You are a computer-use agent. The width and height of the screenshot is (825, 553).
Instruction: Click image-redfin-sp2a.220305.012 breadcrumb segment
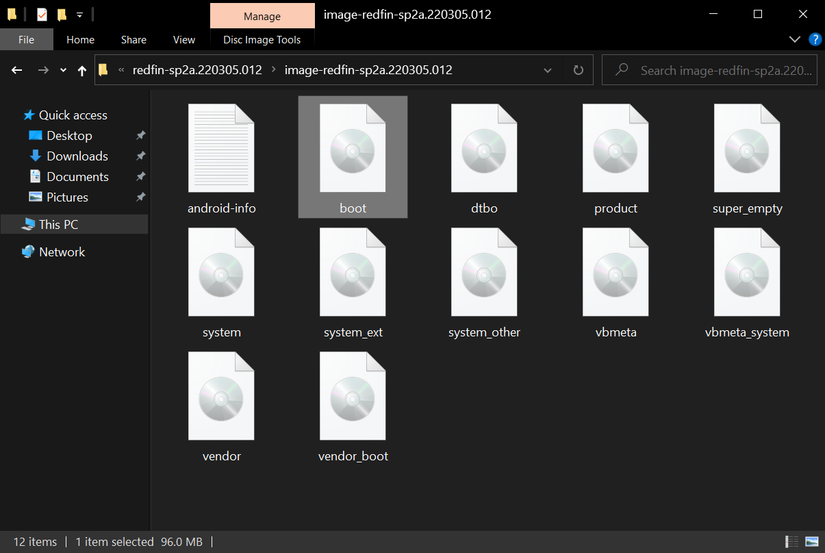click(x=368, y=70)
